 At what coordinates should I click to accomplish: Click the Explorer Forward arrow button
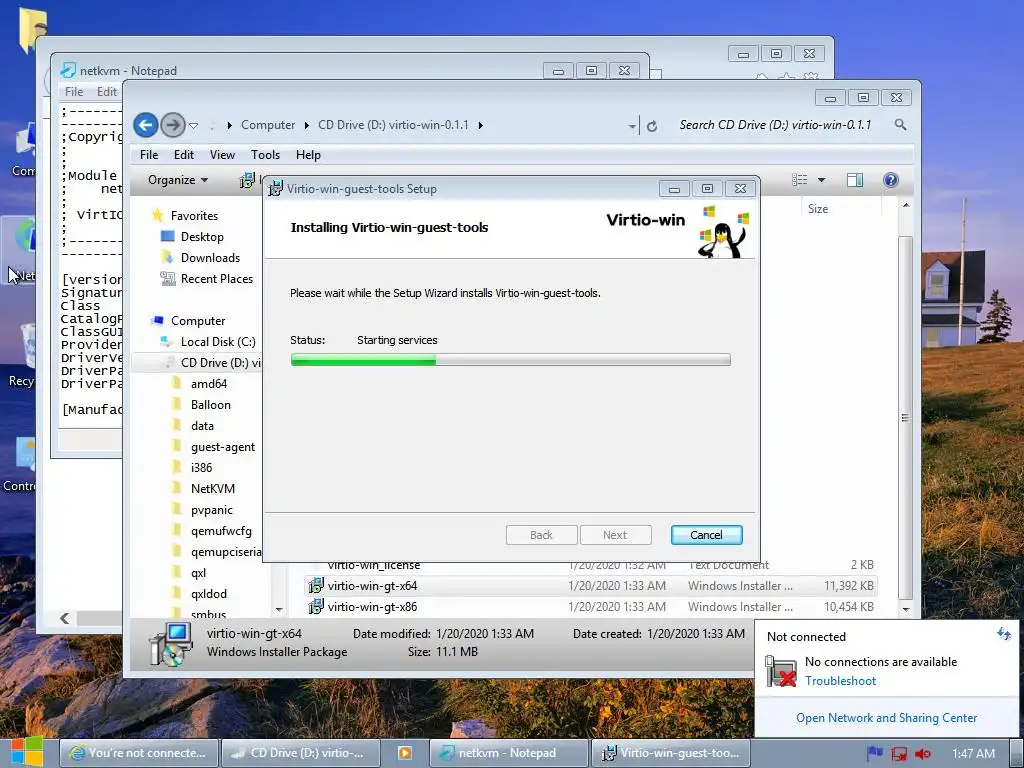point(173,125)
